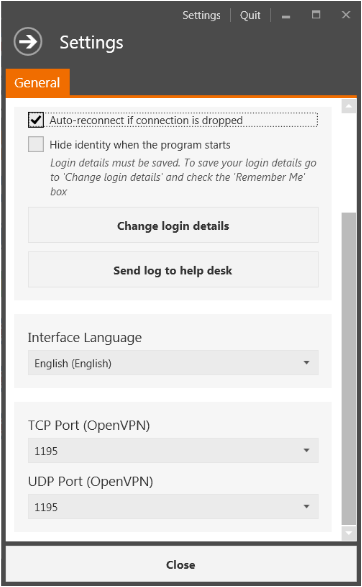Viewport: 362px width, 587px height.
Task: Click the scrollbar track above the thumb
Action: [x=349, y=163]
